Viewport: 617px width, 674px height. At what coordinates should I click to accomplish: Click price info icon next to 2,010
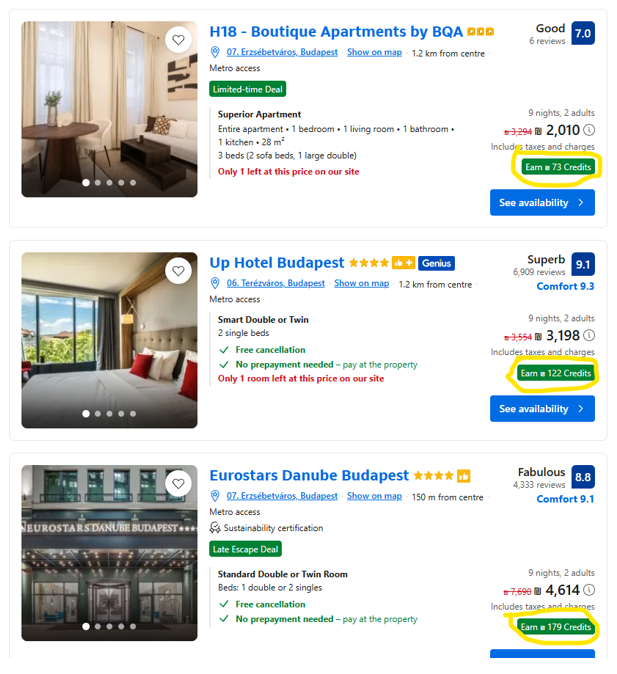tap(589, 129)
